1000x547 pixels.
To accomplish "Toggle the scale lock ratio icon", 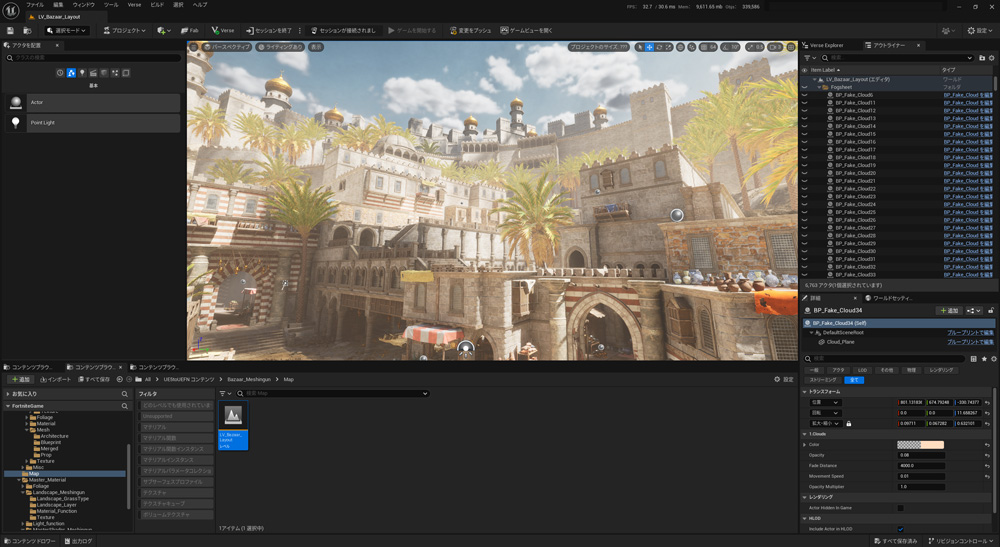I will pyautogui.click(x=849, y=423).
